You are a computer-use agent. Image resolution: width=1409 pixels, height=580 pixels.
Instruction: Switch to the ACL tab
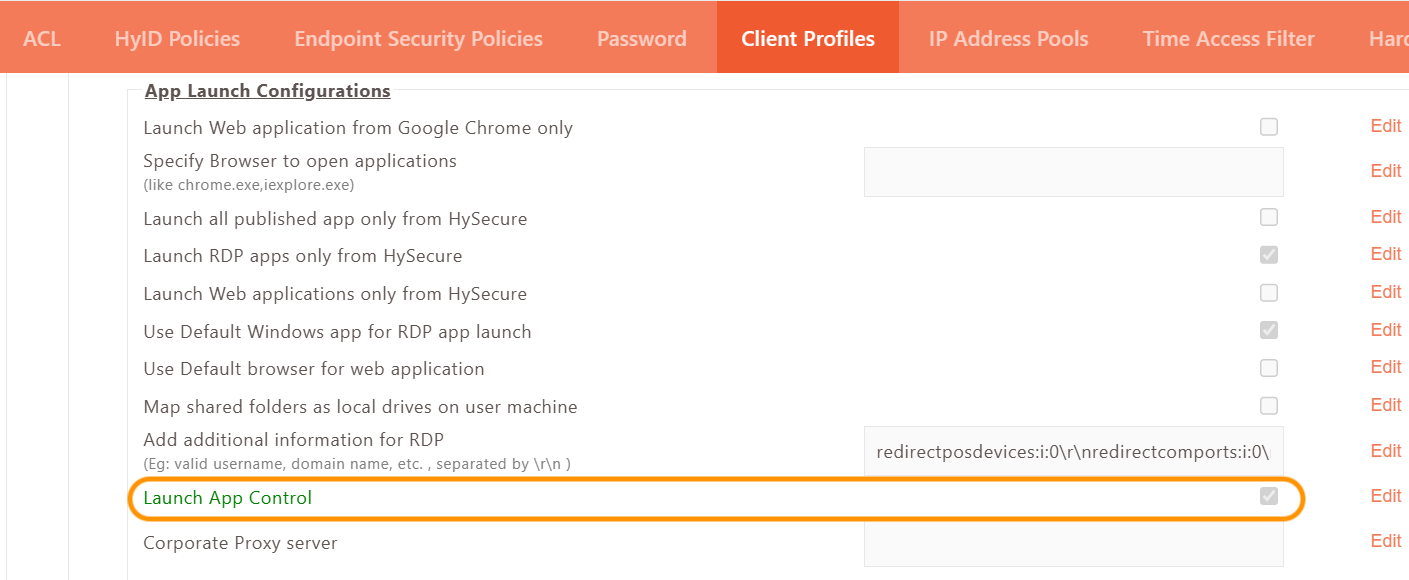(x=42, y=39)
